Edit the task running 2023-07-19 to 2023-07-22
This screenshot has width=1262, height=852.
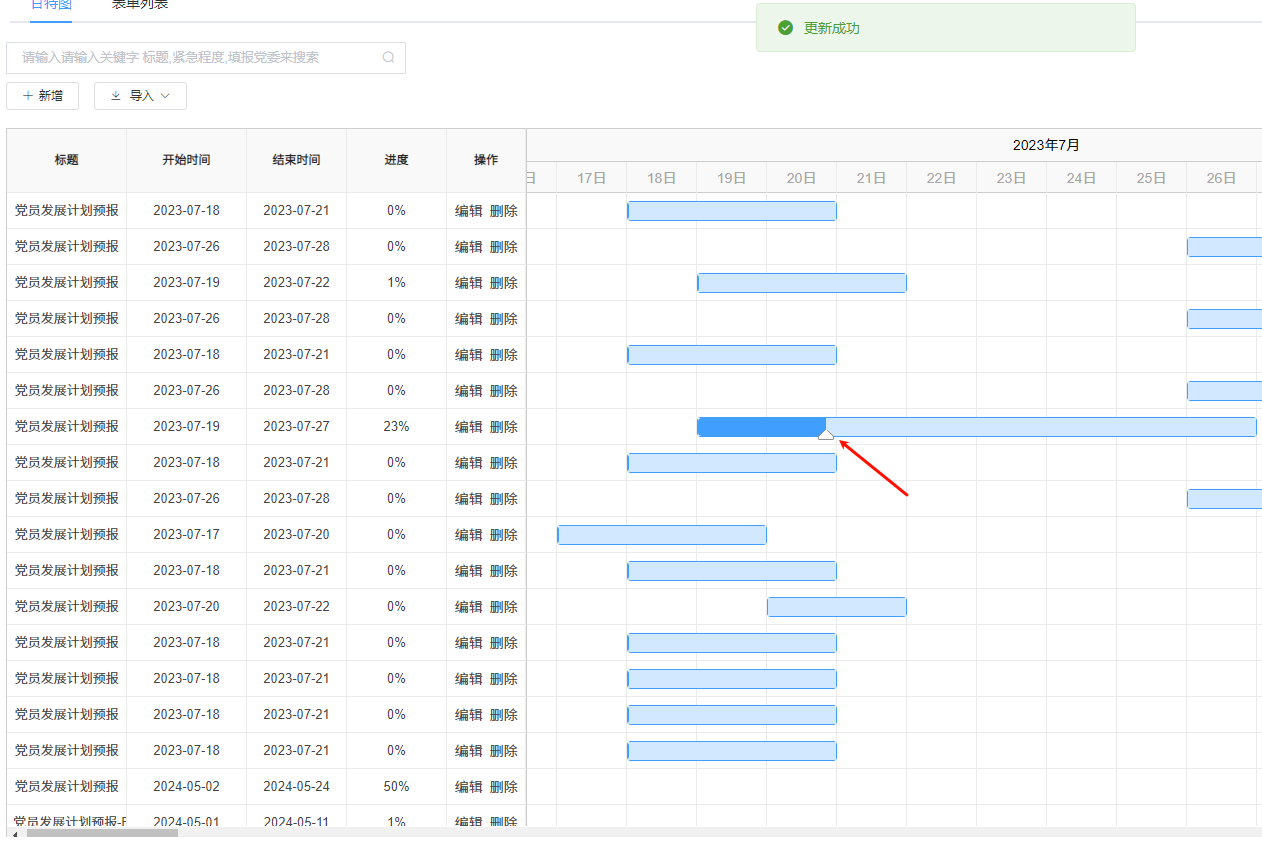(469, 283)
